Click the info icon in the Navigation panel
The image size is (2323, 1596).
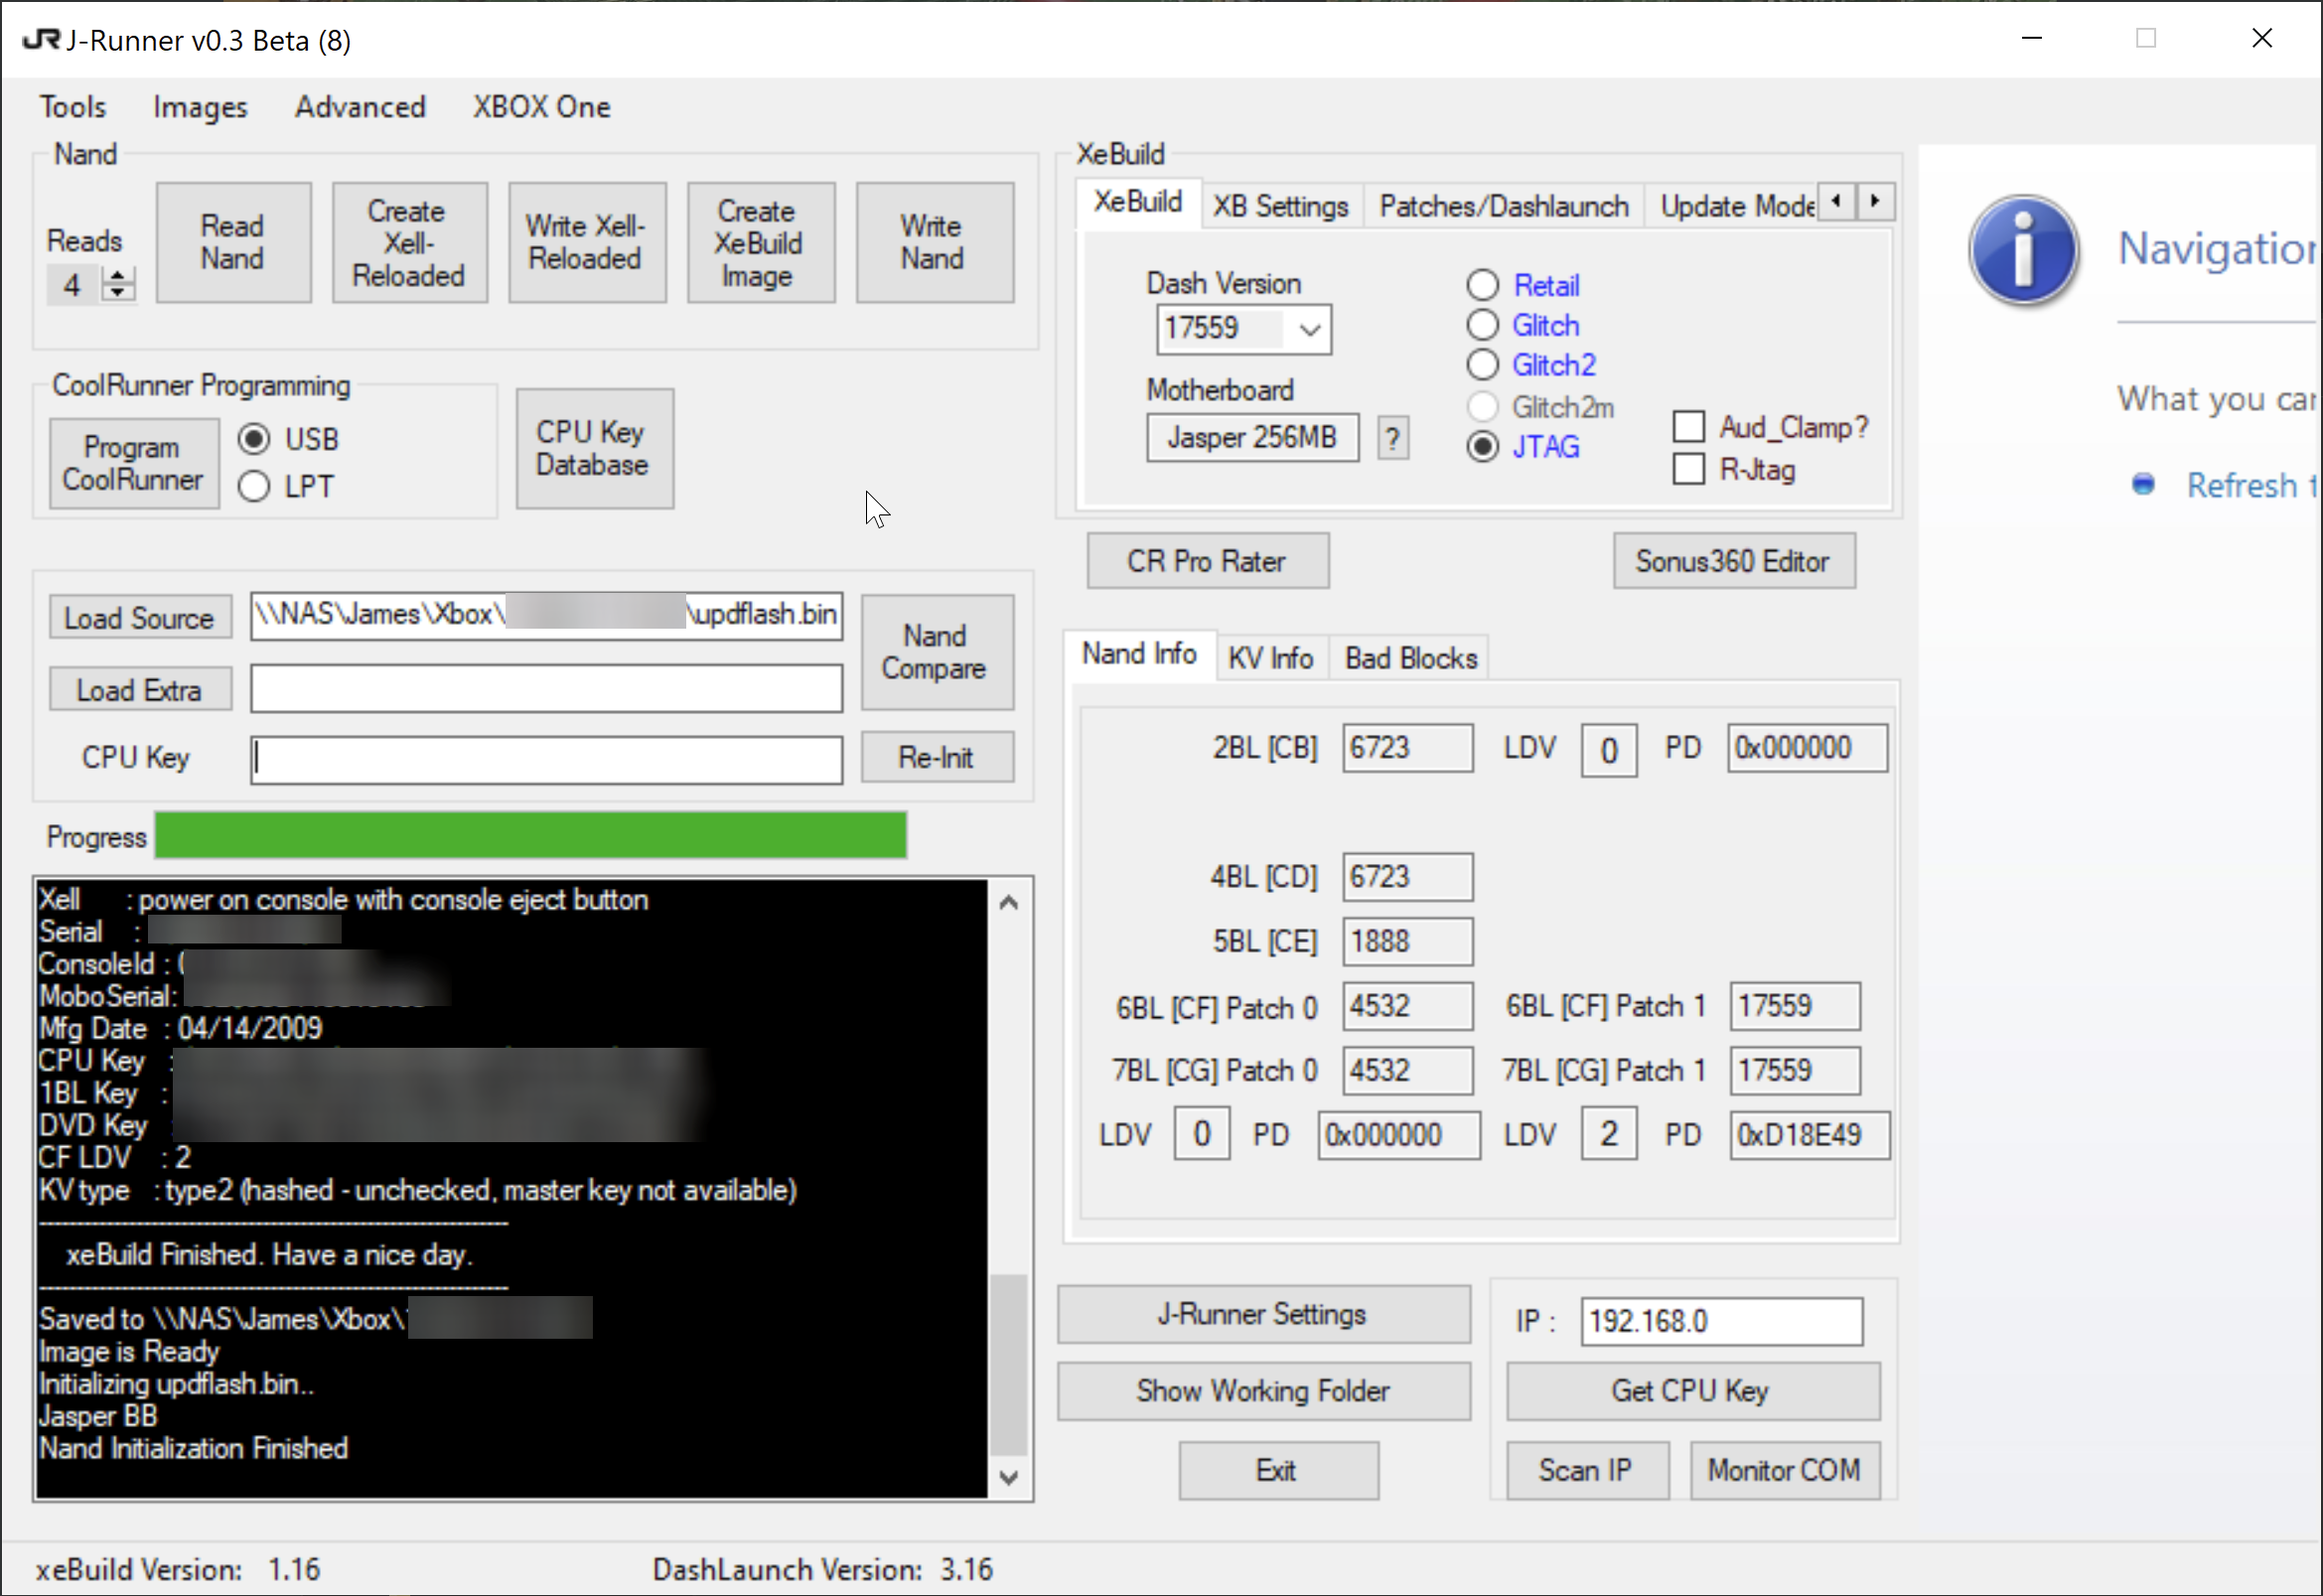click(x=2024, y=250)
